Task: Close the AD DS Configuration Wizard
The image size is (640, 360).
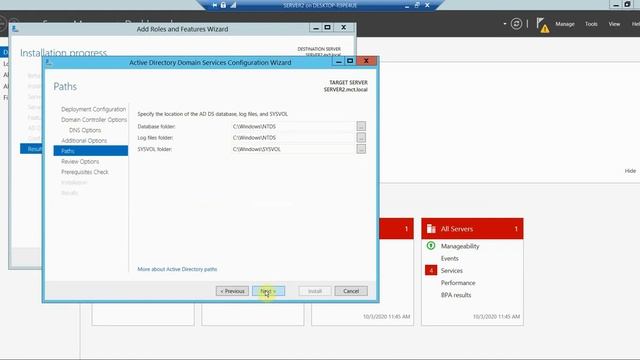Action: pyautogui.click(x=366, y=61)
